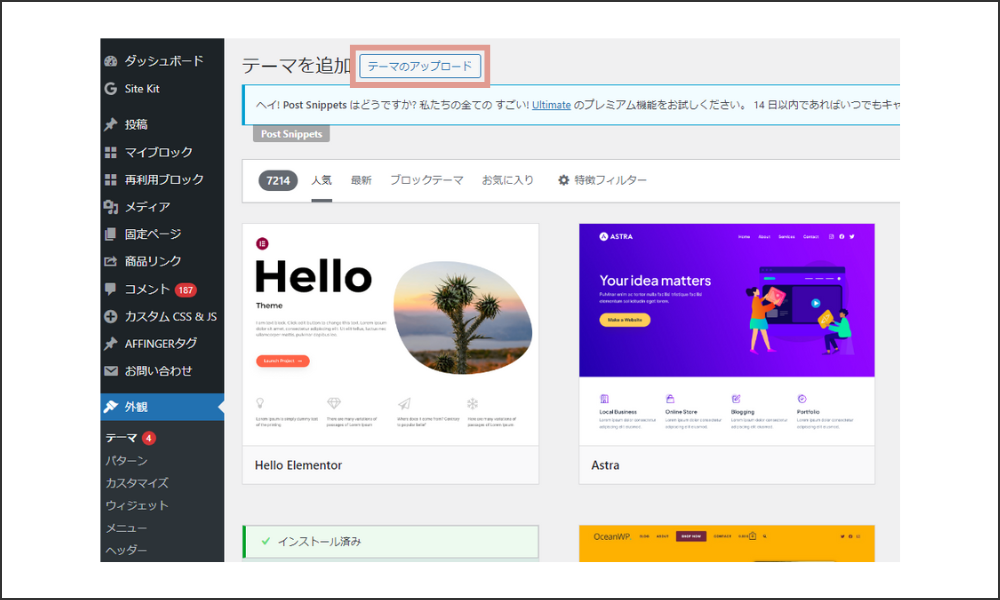The height and width of the screenshot is (600, 1000).
Task: Open the Site Kit menu
Action: coord(142,89)
